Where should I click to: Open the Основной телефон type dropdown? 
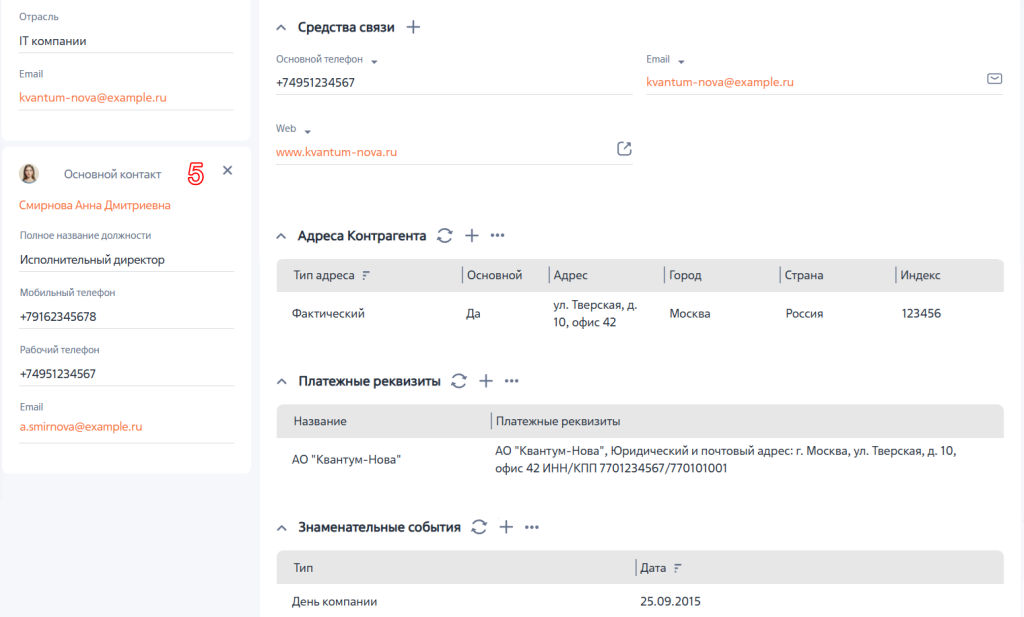click(374, 61)
